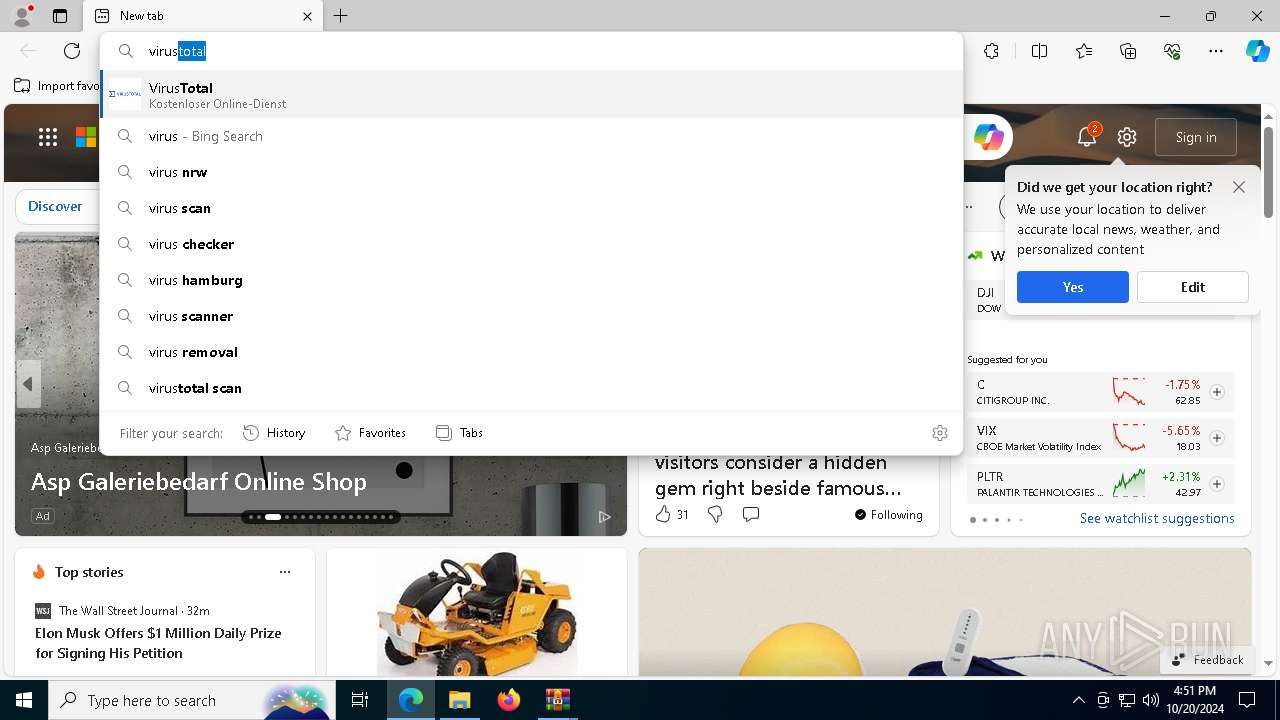Viewport: 1280px width, 720px height.
Task: Open the address bar suggestions settings gear
Action: point(939,433)
